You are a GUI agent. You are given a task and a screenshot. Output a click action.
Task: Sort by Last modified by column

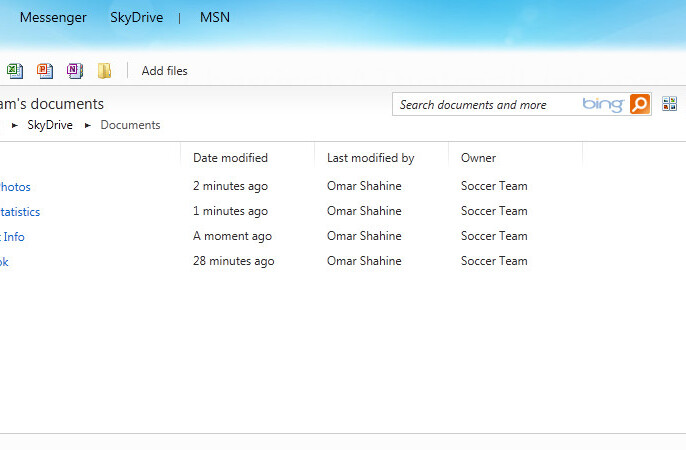point(370,158)
